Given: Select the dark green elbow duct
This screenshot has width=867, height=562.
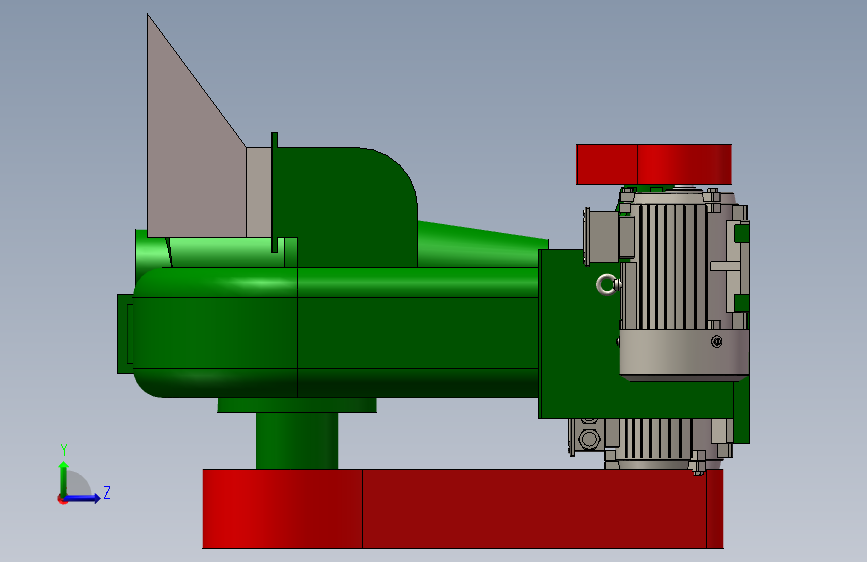Looking at the screenshot, I should [x=346, y=205].
